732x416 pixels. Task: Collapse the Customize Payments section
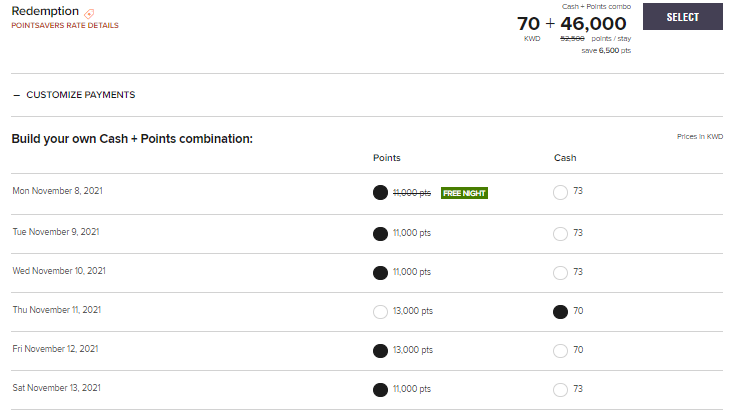tap(80, 95)
